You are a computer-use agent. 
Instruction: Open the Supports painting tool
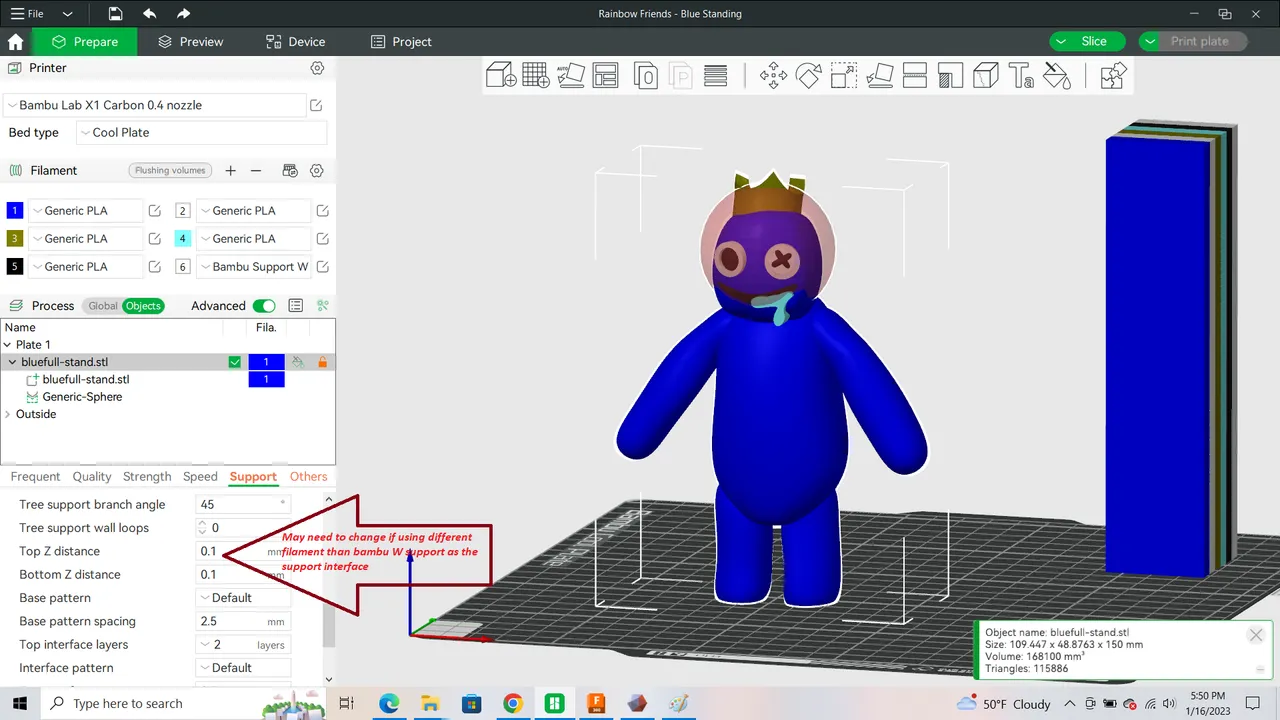tap(950, 75)
